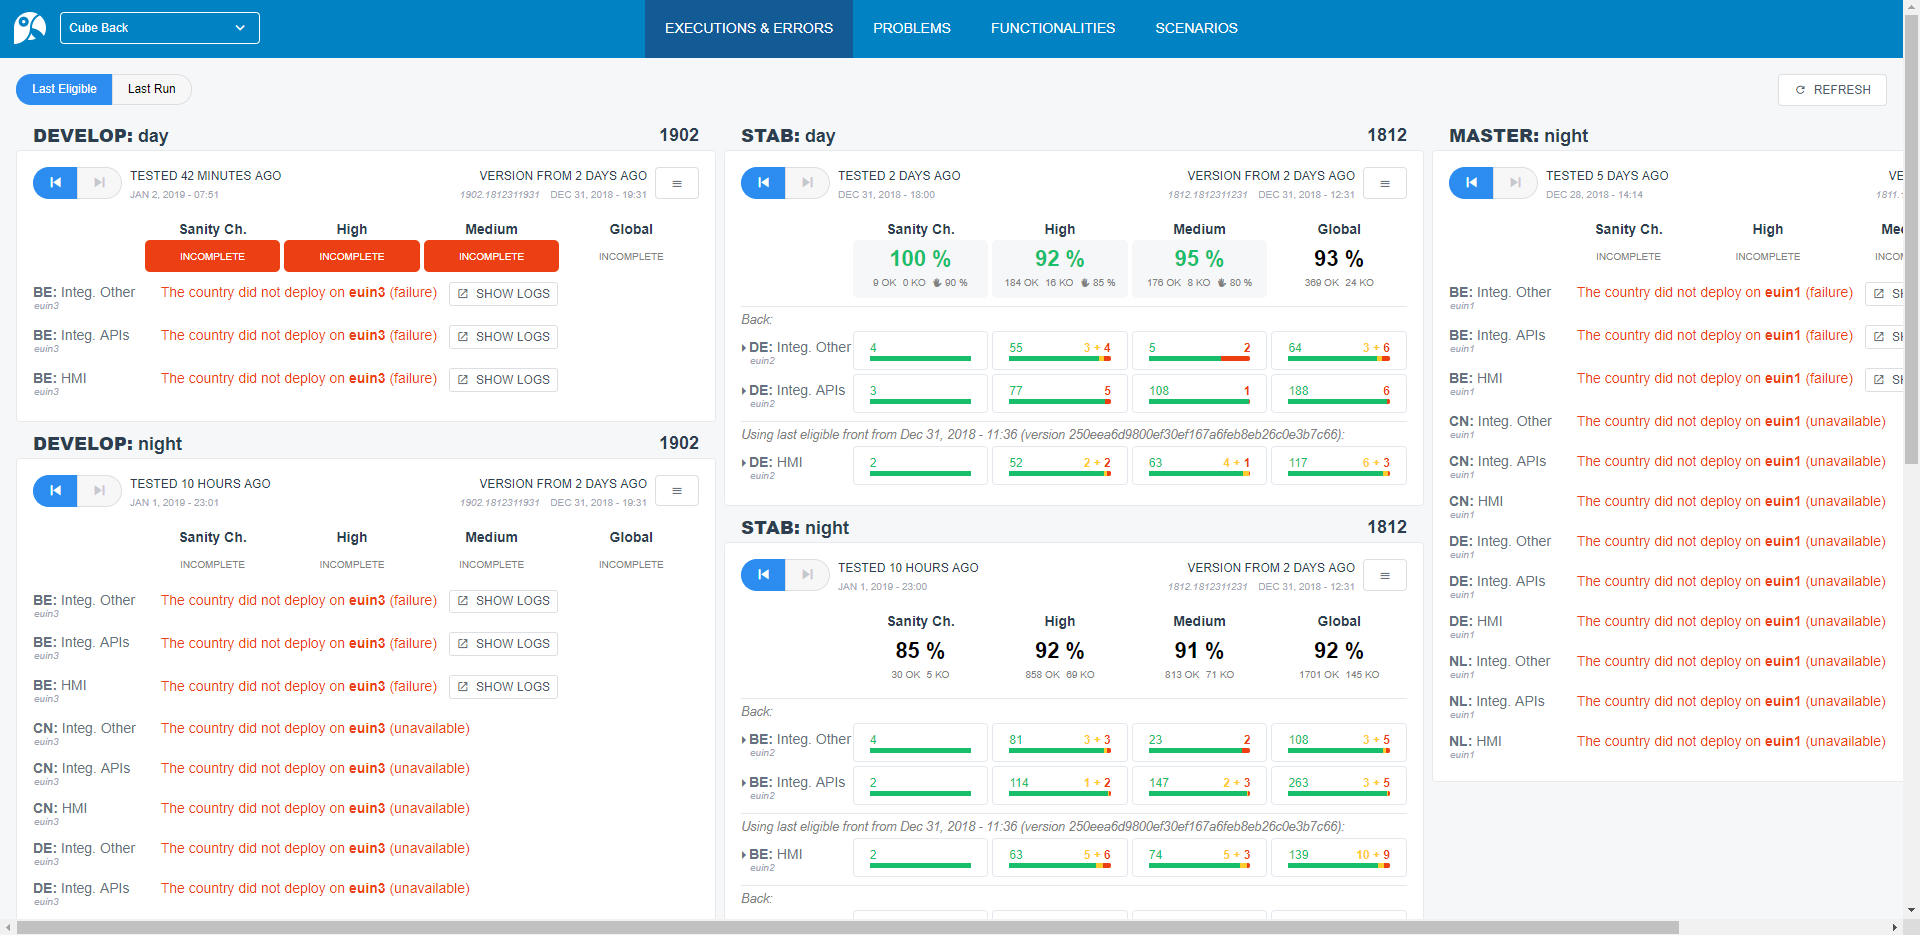The width and height of the screenshot is (1920, 935).
Task: Go to previous execution in DEVELOP day
Action: [55, 183]
